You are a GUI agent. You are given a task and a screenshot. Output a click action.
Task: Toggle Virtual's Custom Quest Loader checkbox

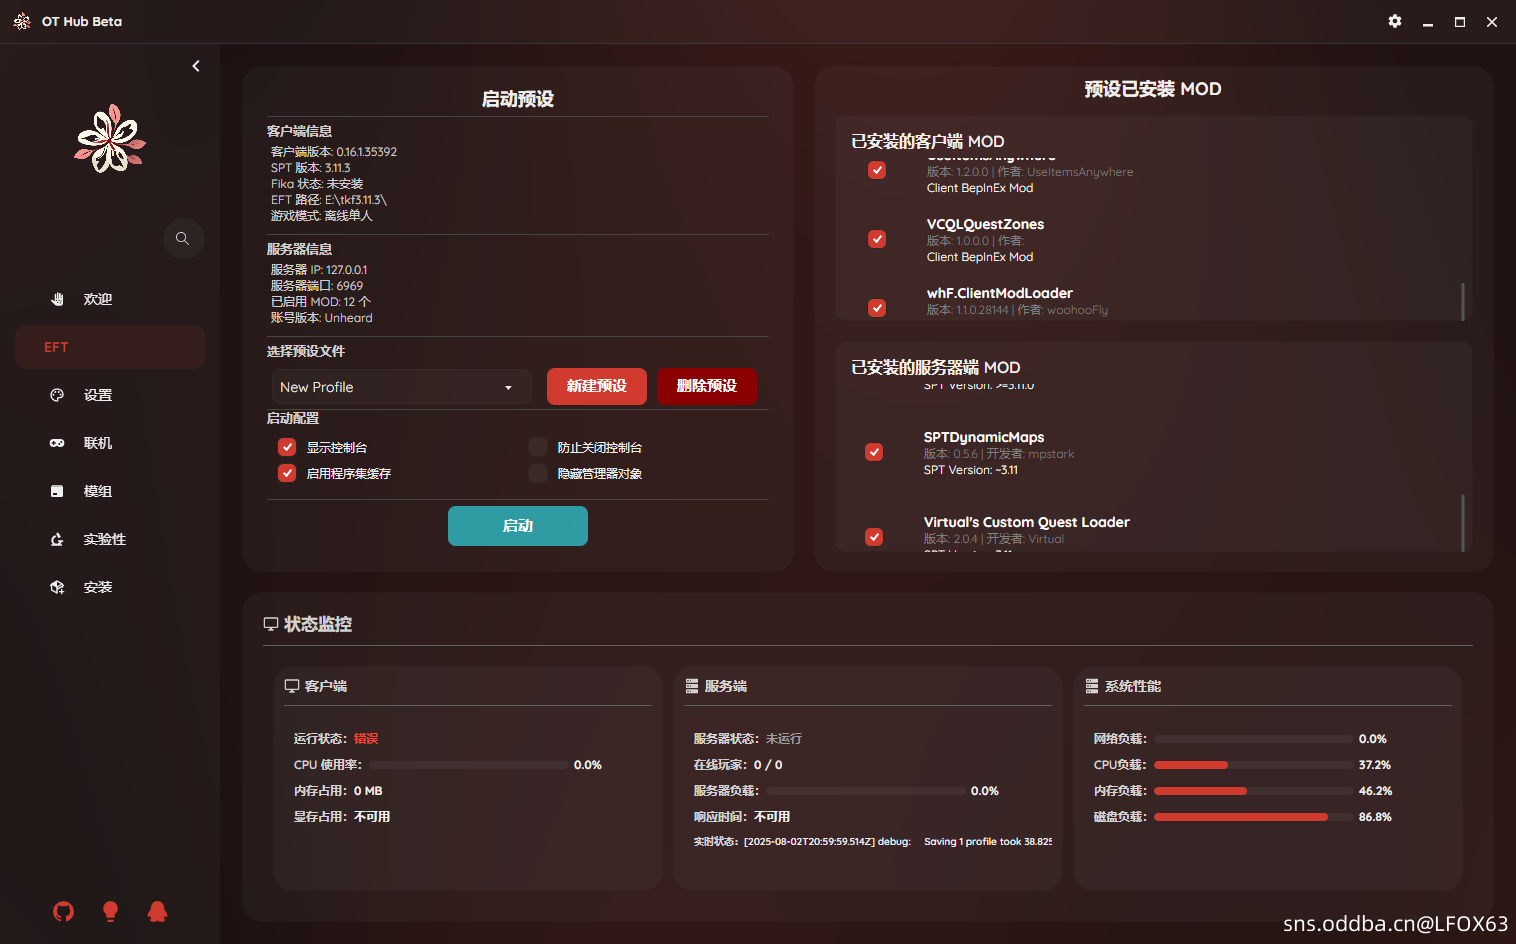coord(874,537)
